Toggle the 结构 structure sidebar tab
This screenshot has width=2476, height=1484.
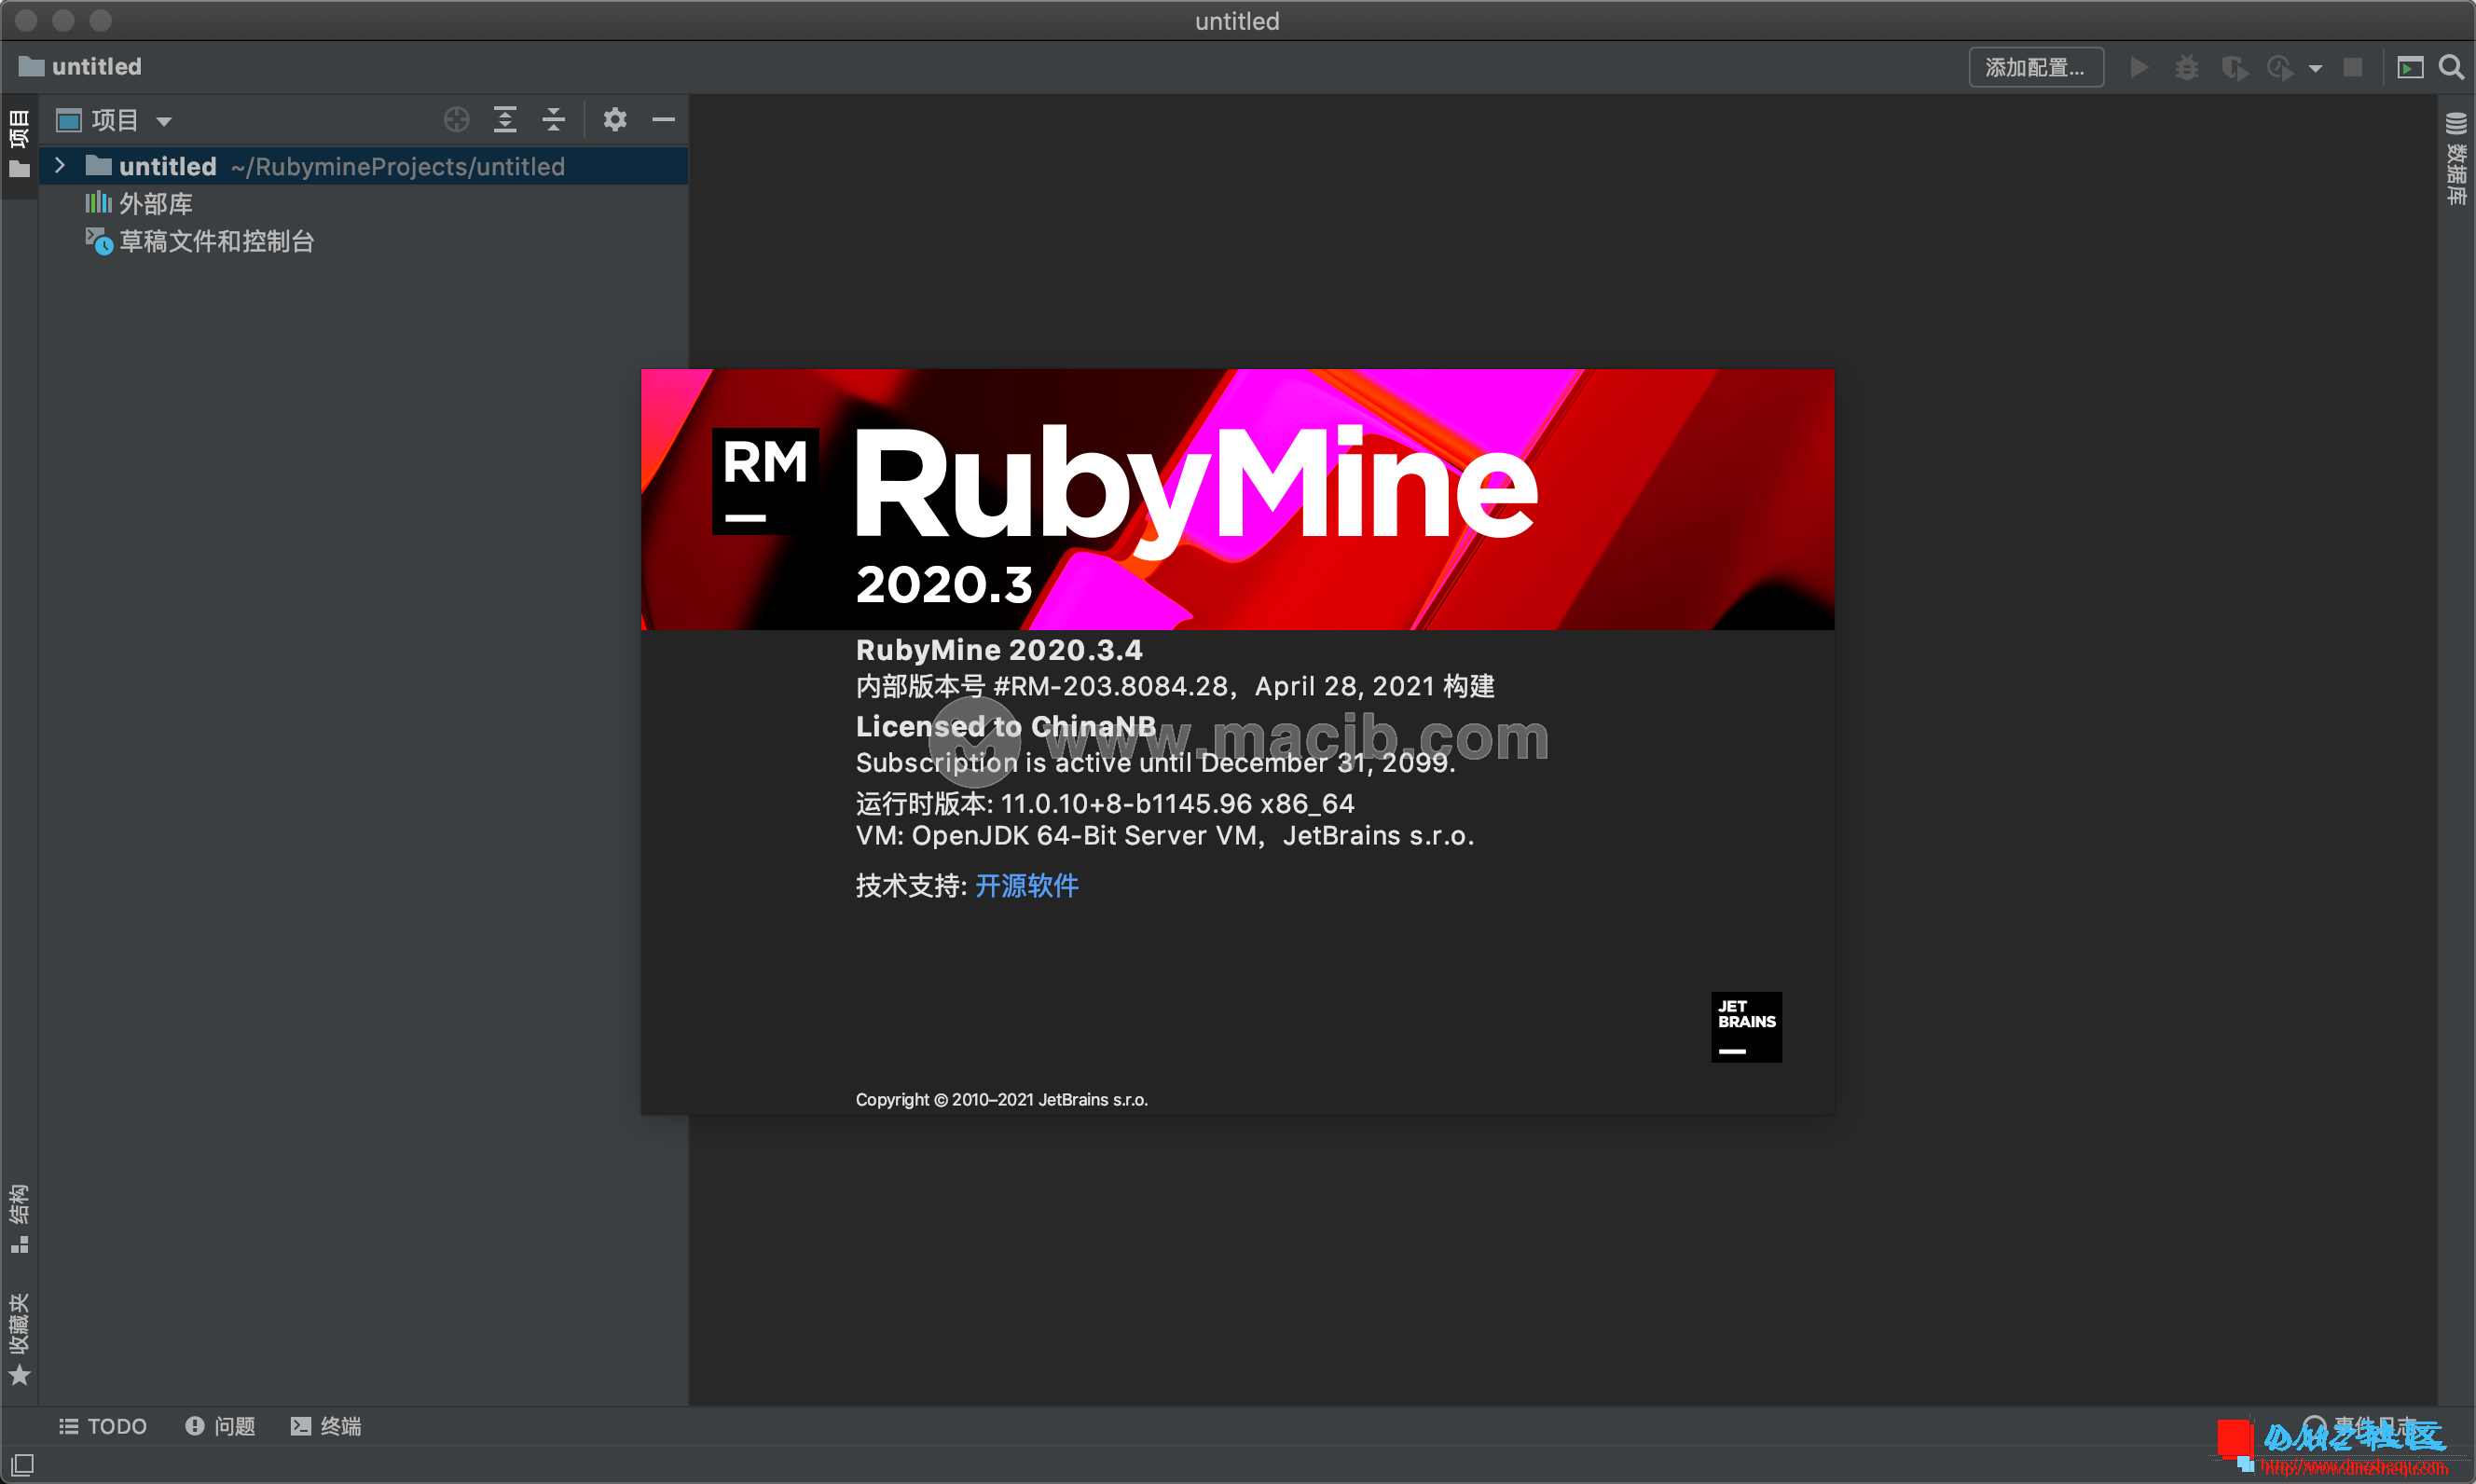19,1219
